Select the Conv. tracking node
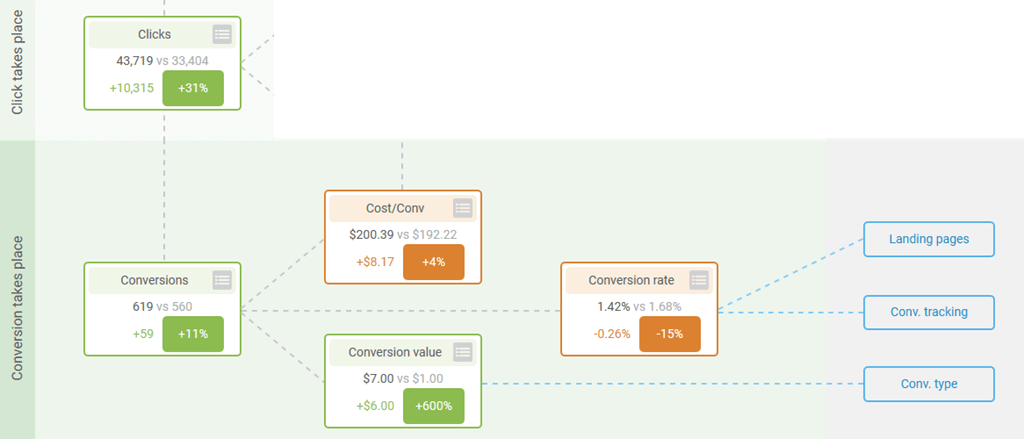 pyautogui.click(x=929, y=312)
